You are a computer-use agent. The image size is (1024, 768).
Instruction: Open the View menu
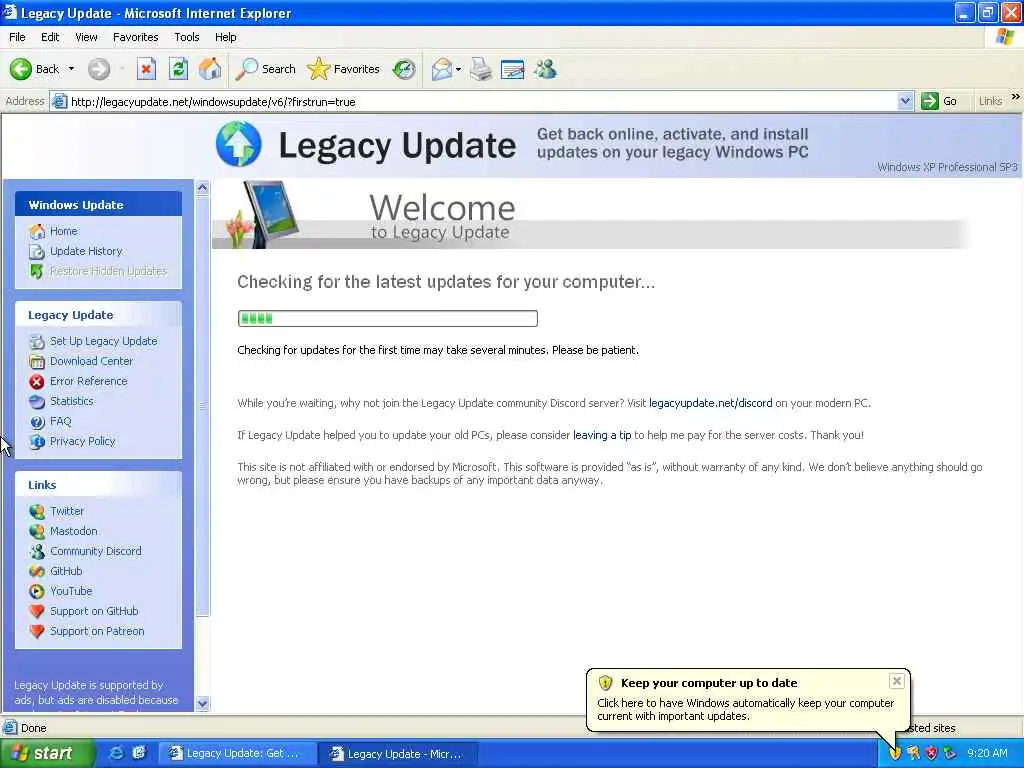tap(86, 37)
